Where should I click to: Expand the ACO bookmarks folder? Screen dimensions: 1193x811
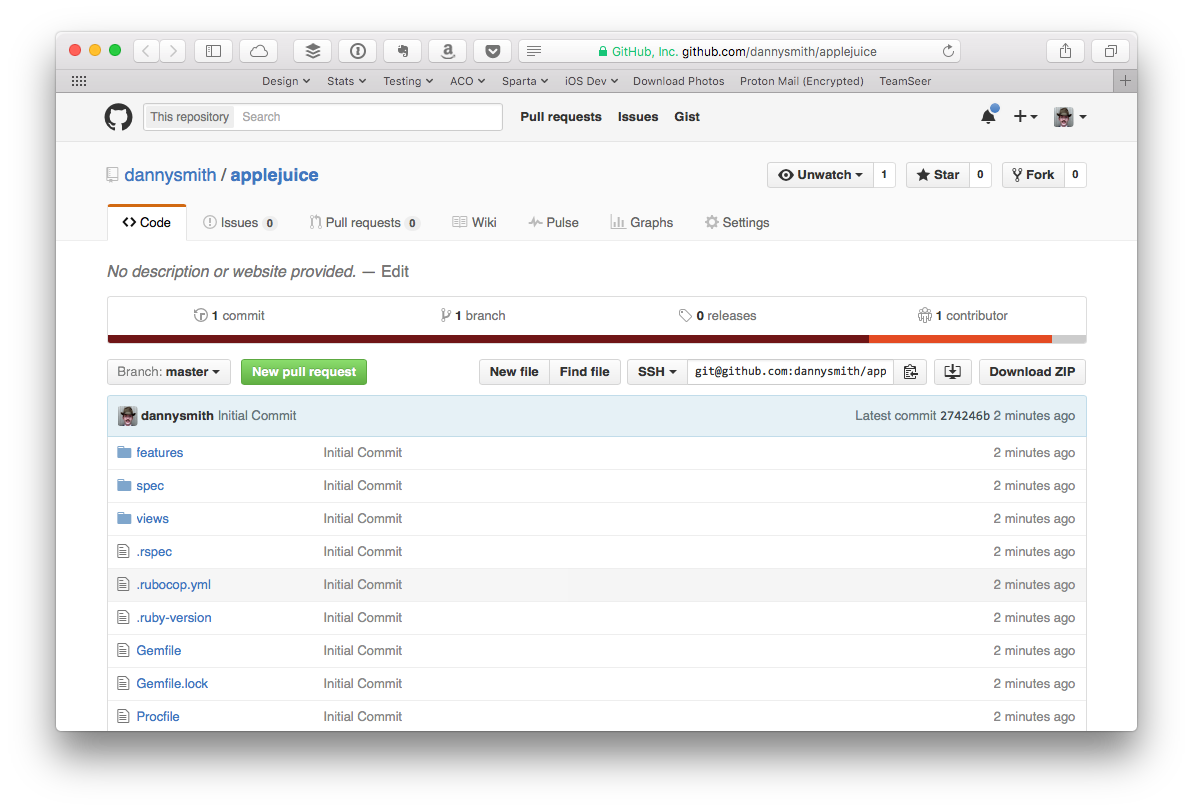(x=468, y=81)
